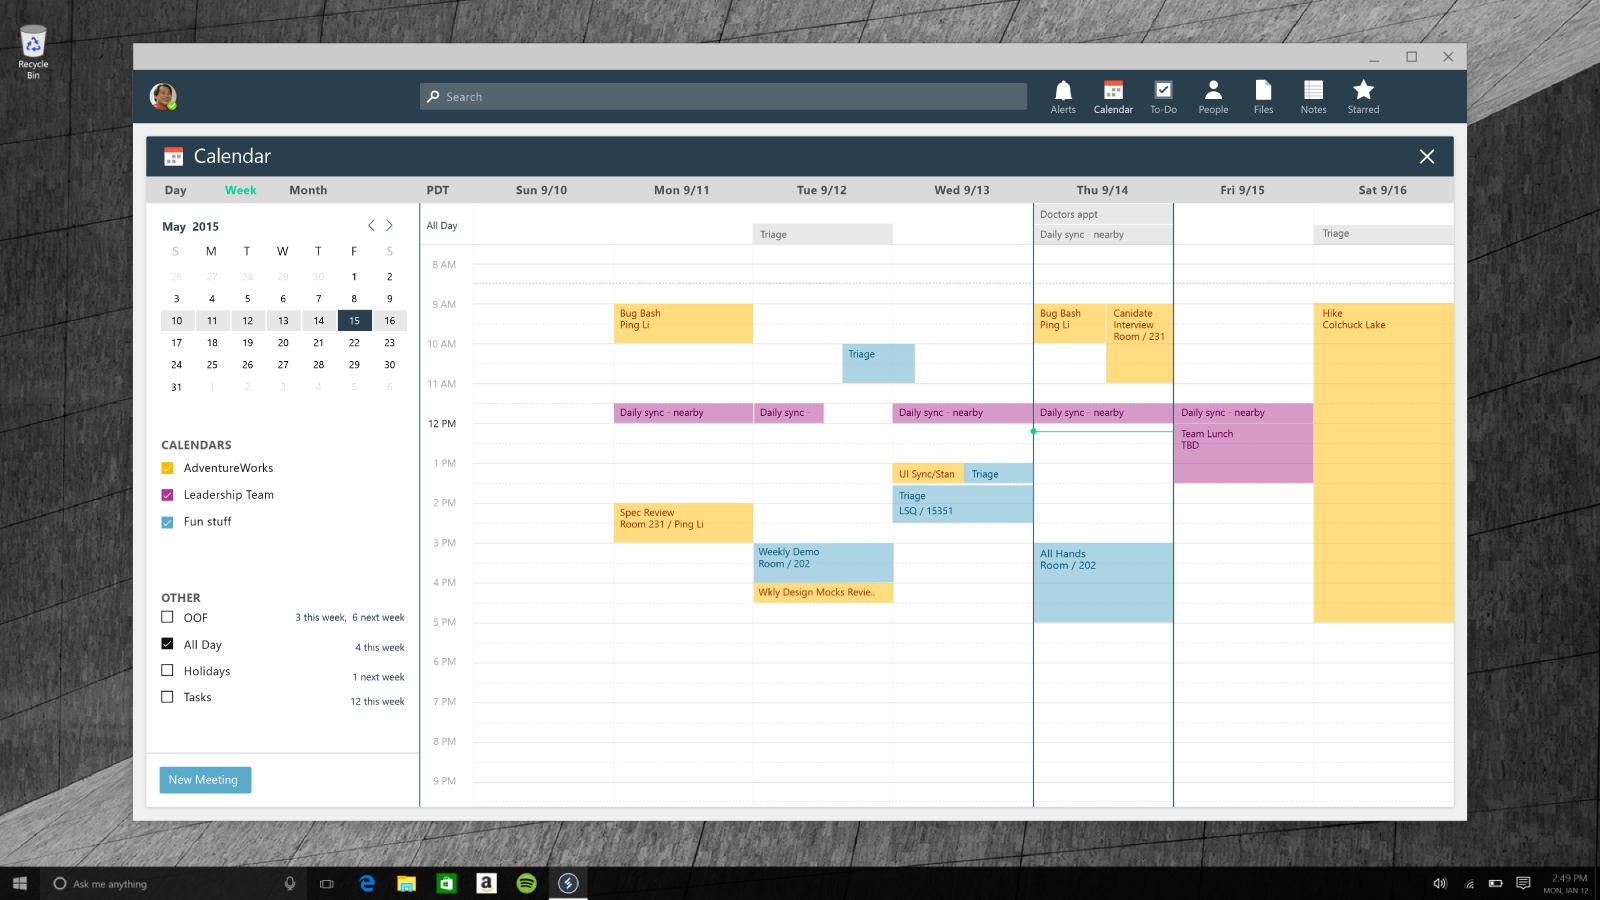Open the All Hands meeting on Thursday

pos(1102,582)
